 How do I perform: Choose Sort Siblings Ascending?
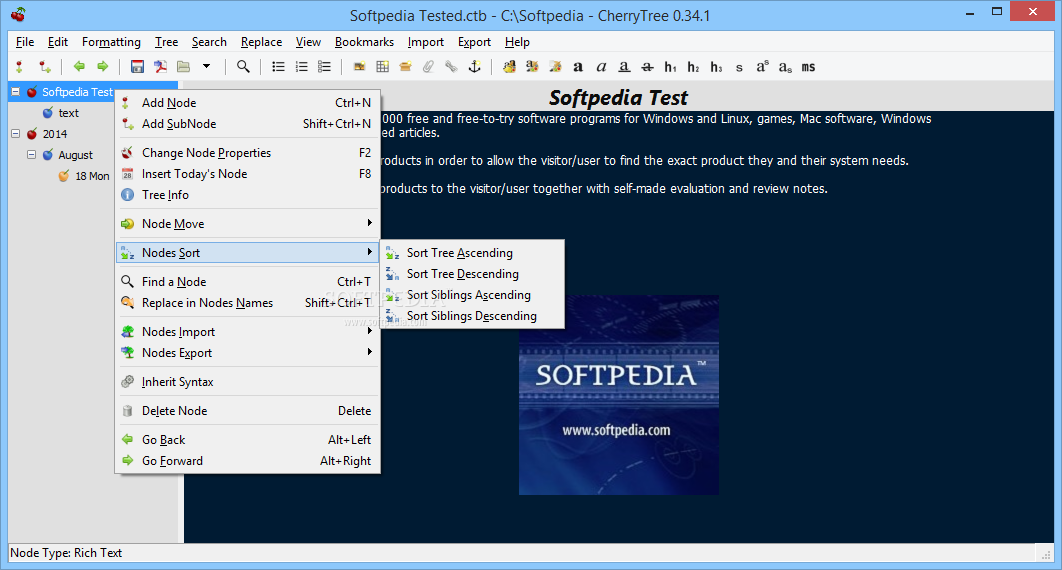pos(472,294)
